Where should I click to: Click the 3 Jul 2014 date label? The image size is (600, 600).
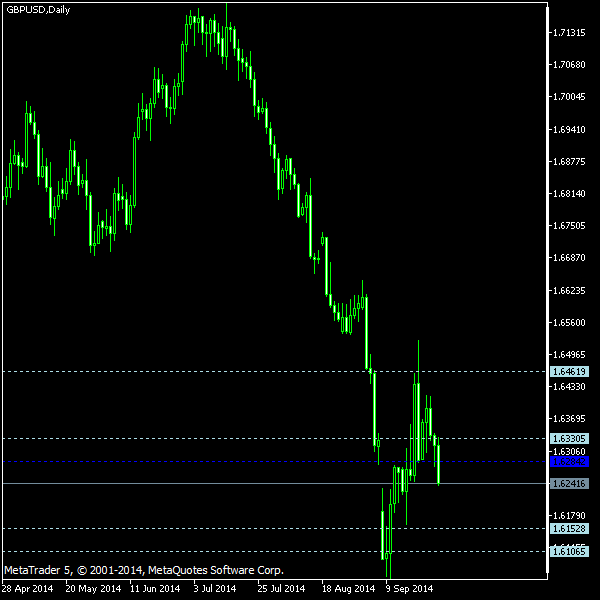click(215, 589)
